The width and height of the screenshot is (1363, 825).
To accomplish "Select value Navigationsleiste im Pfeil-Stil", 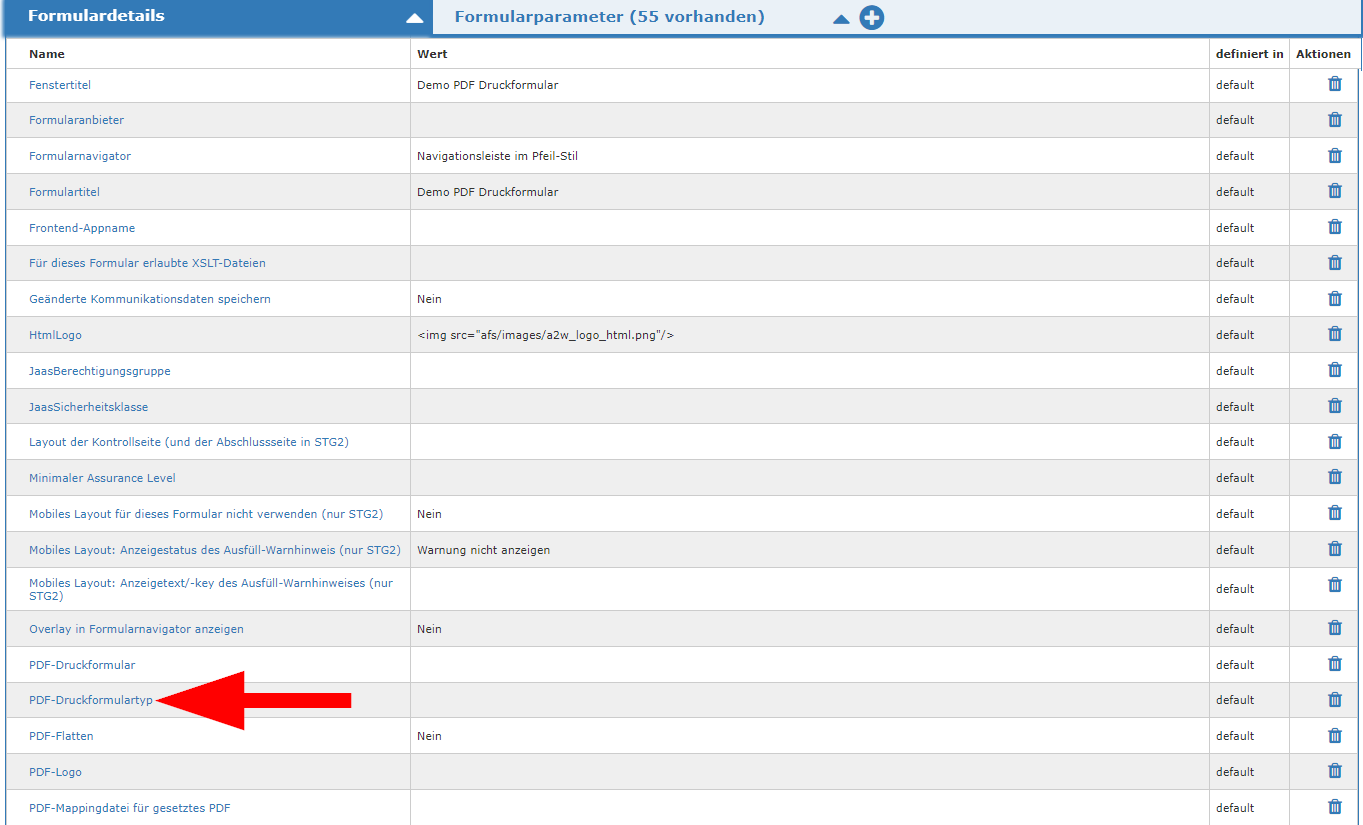I will click(497, 156).
